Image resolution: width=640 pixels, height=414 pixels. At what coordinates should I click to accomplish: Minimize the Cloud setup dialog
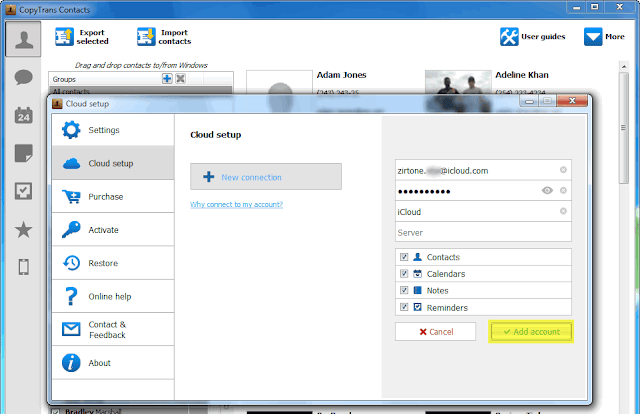click(529, 101)
